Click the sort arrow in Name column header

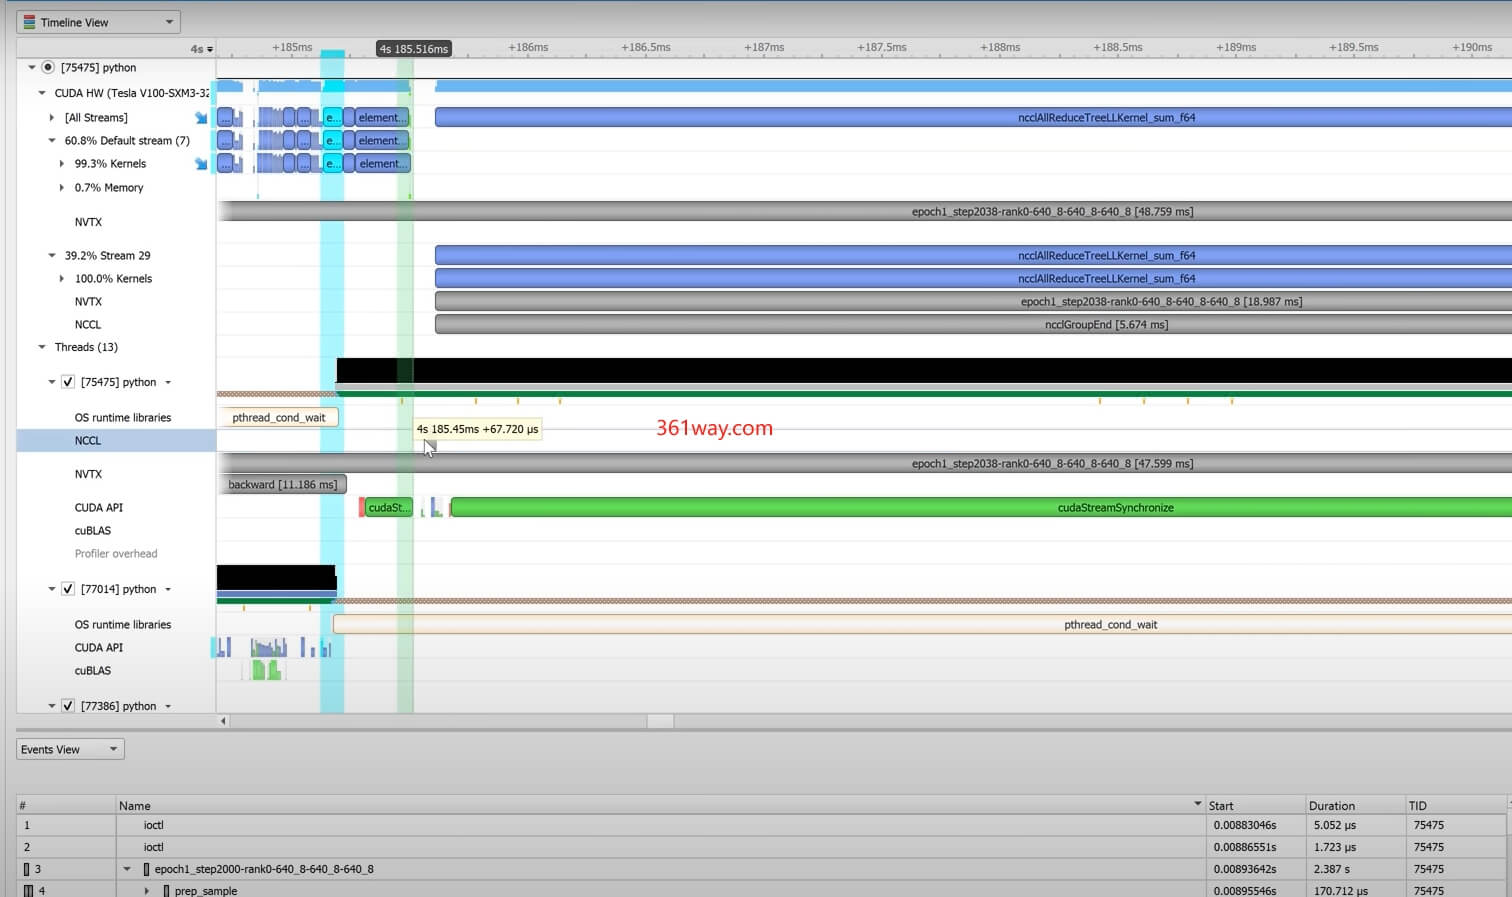pyautogui.click(x=1197, y=805)
